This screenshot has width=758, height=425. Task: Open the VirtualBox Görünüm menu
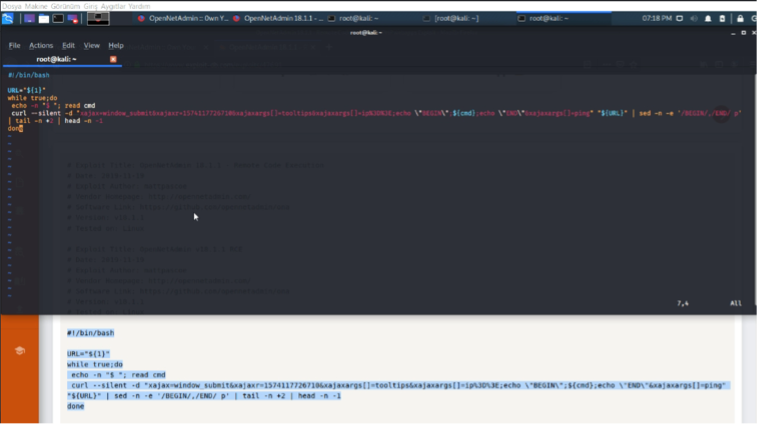[x=65, y=6]
